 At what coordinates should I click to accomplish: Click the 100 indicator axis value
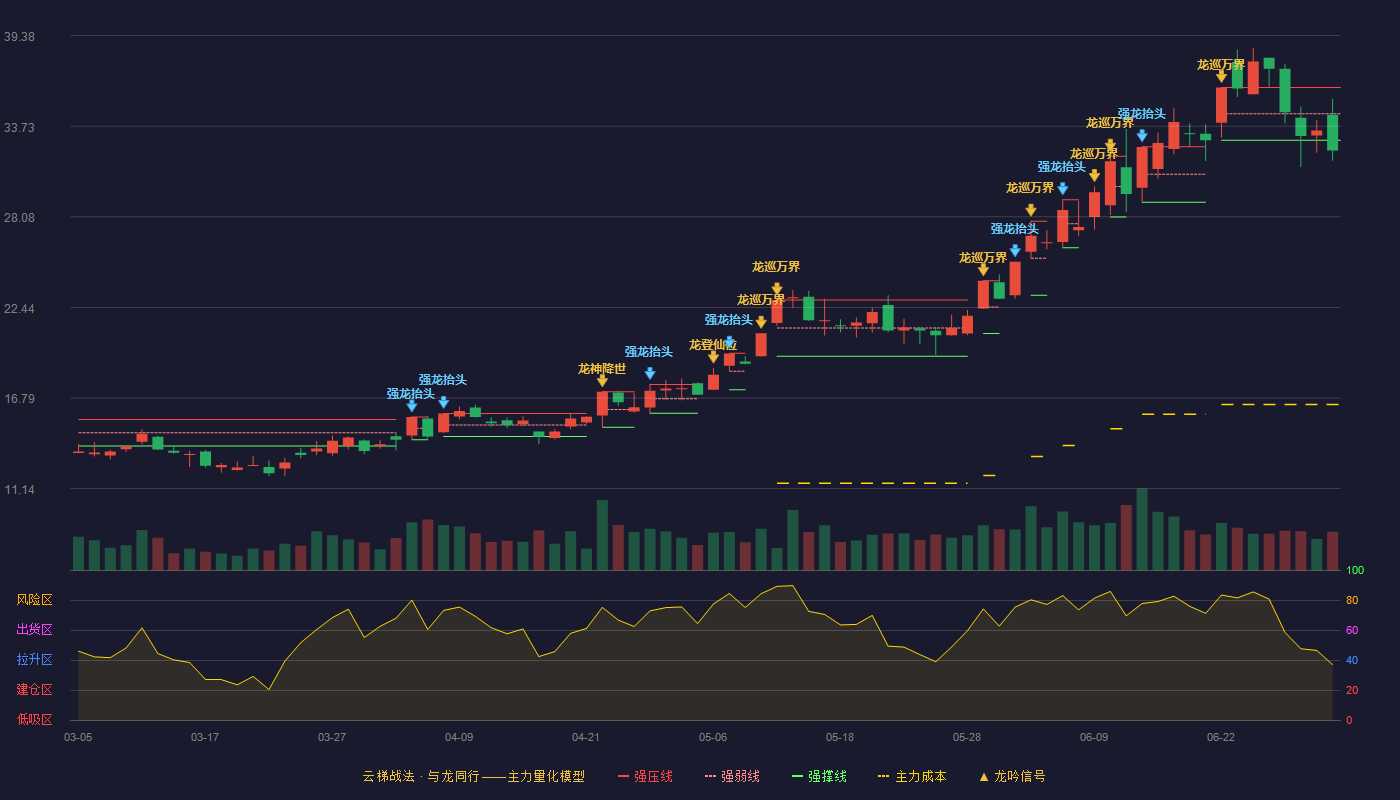coord(1355,571)
